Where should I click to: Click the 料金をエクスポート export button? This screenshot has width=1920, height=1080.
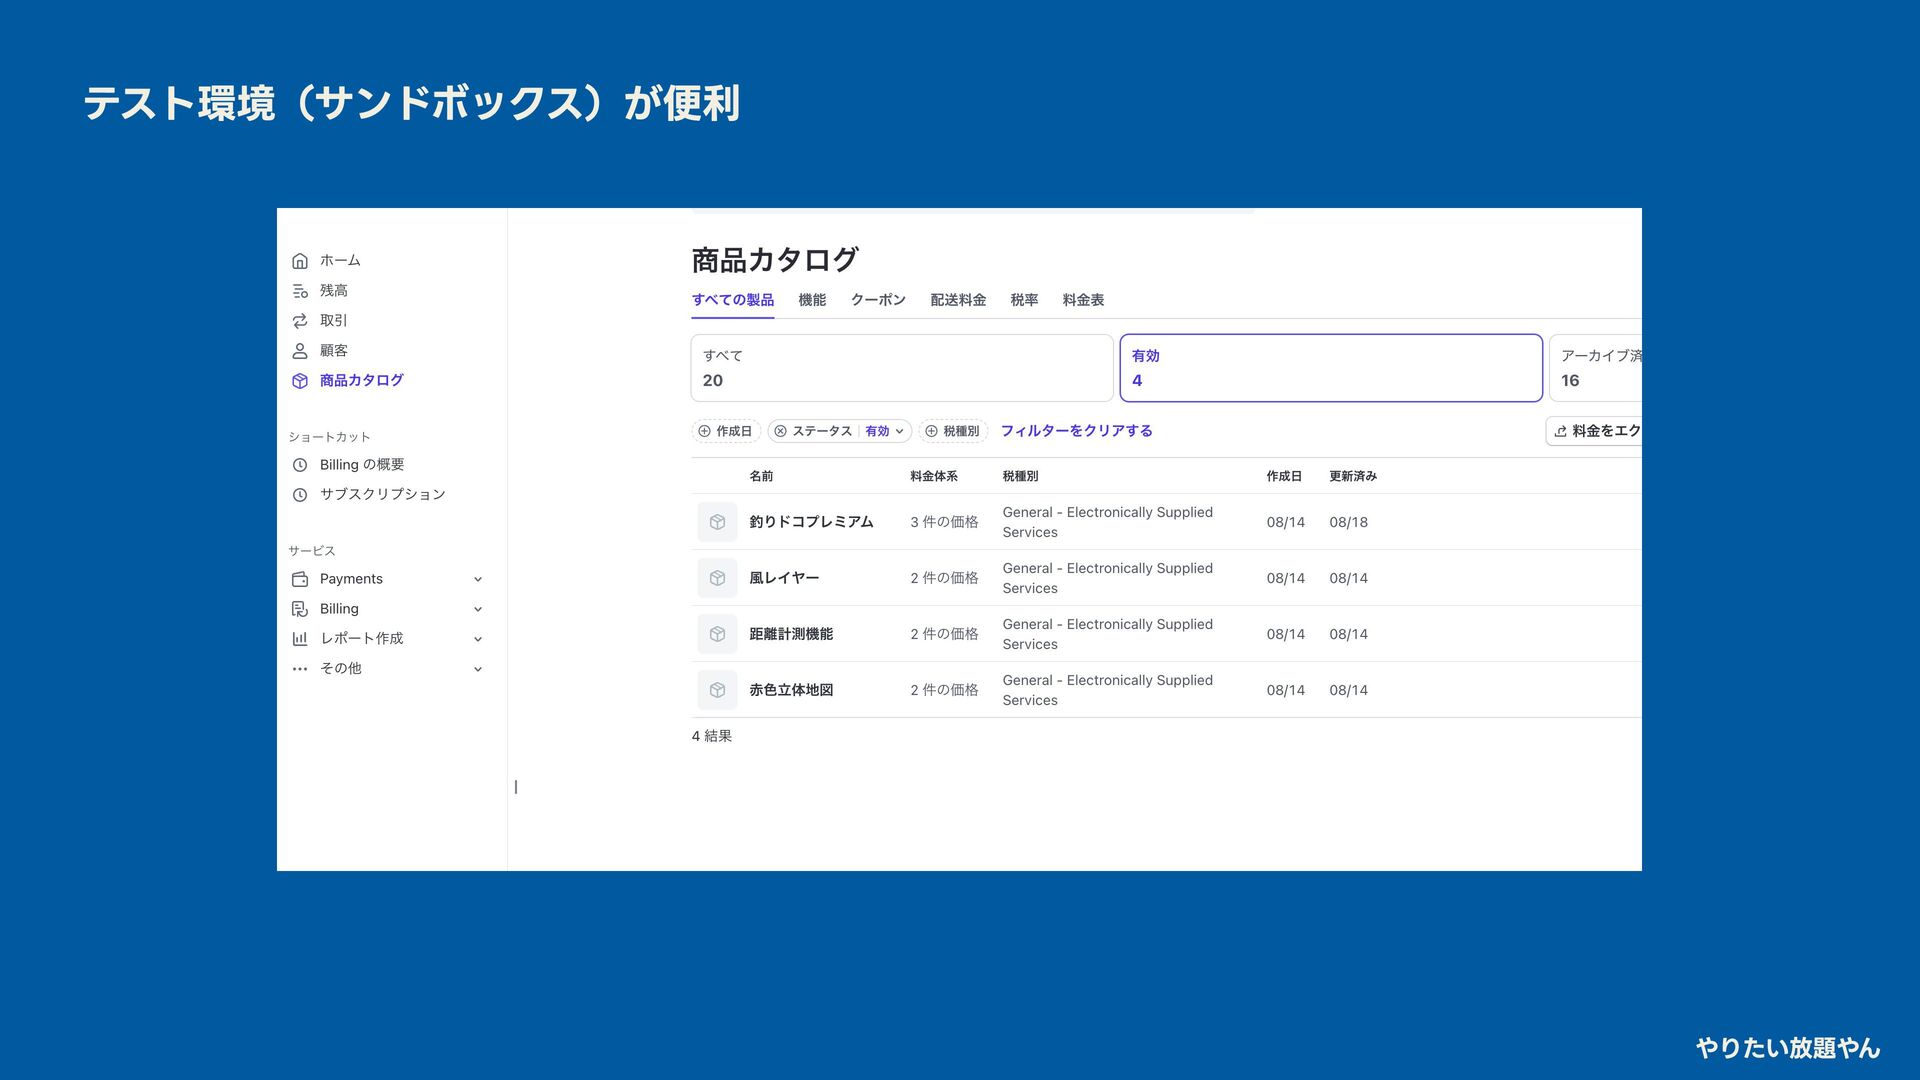click(x=1595, y=431)
